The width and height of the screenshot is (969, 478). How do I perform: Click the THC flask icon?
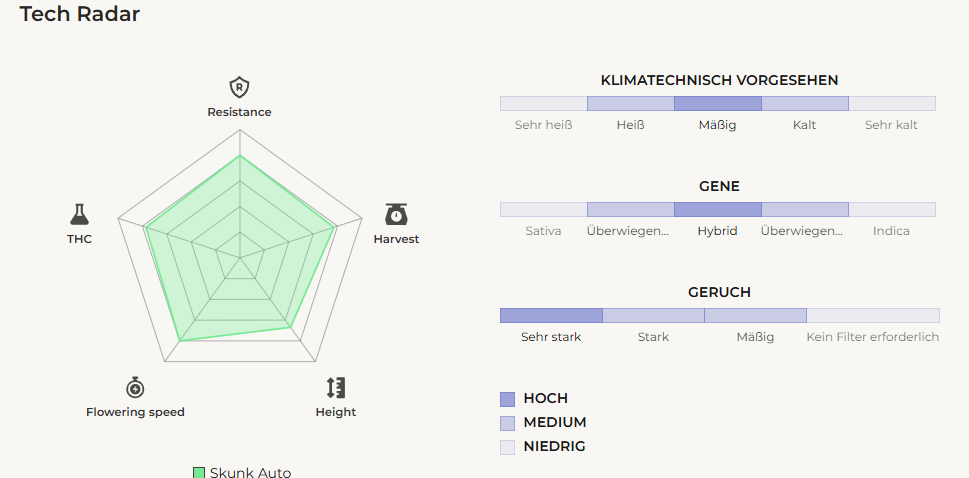[80, 213]
